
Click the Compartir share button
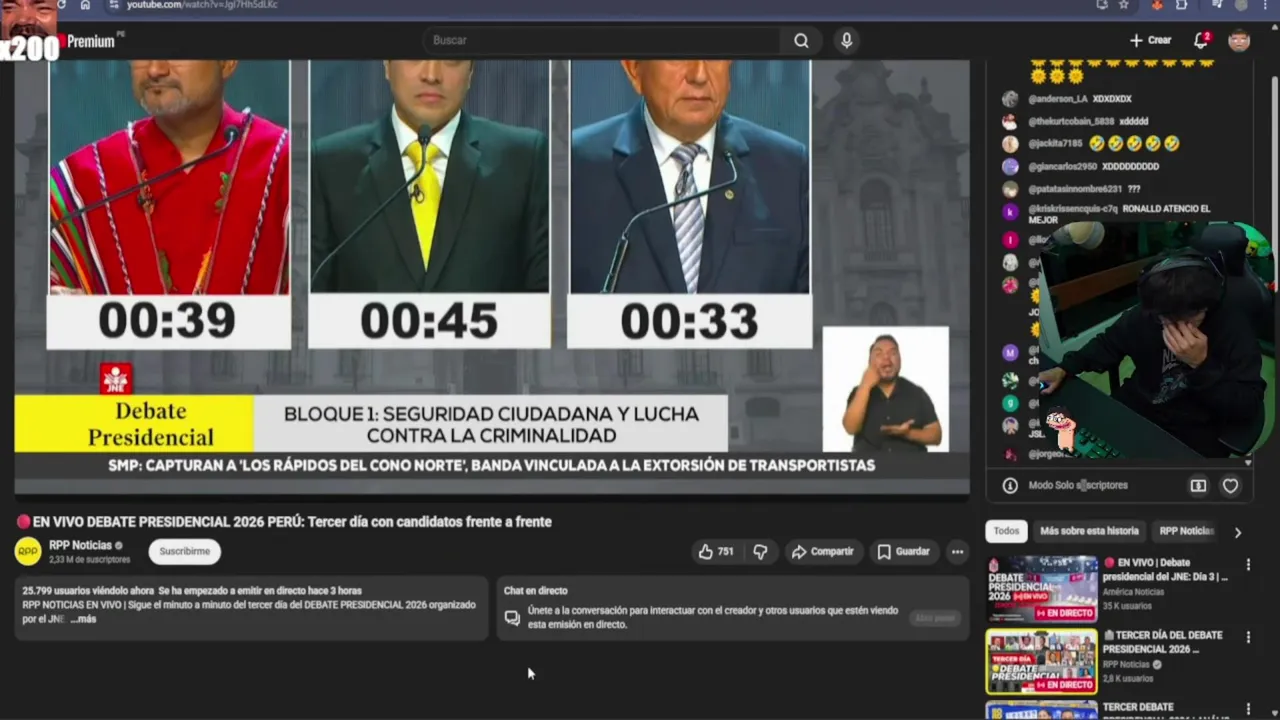[822, 551]
